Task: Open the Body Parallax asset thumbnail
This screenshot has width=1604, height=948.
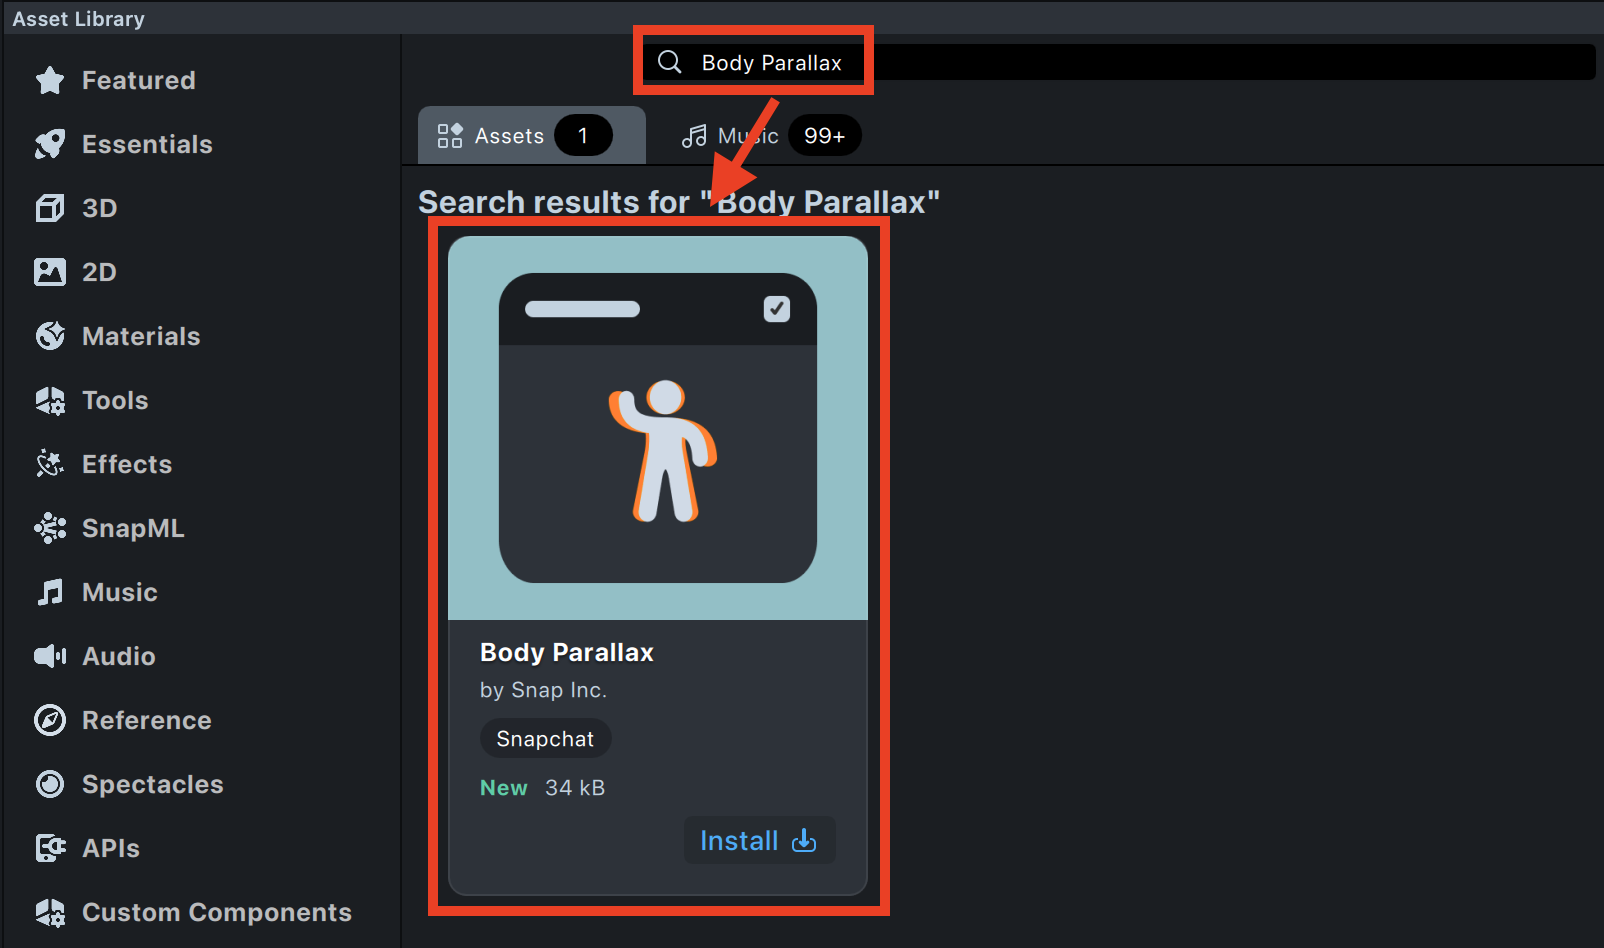Action: (x=658, y=428)
